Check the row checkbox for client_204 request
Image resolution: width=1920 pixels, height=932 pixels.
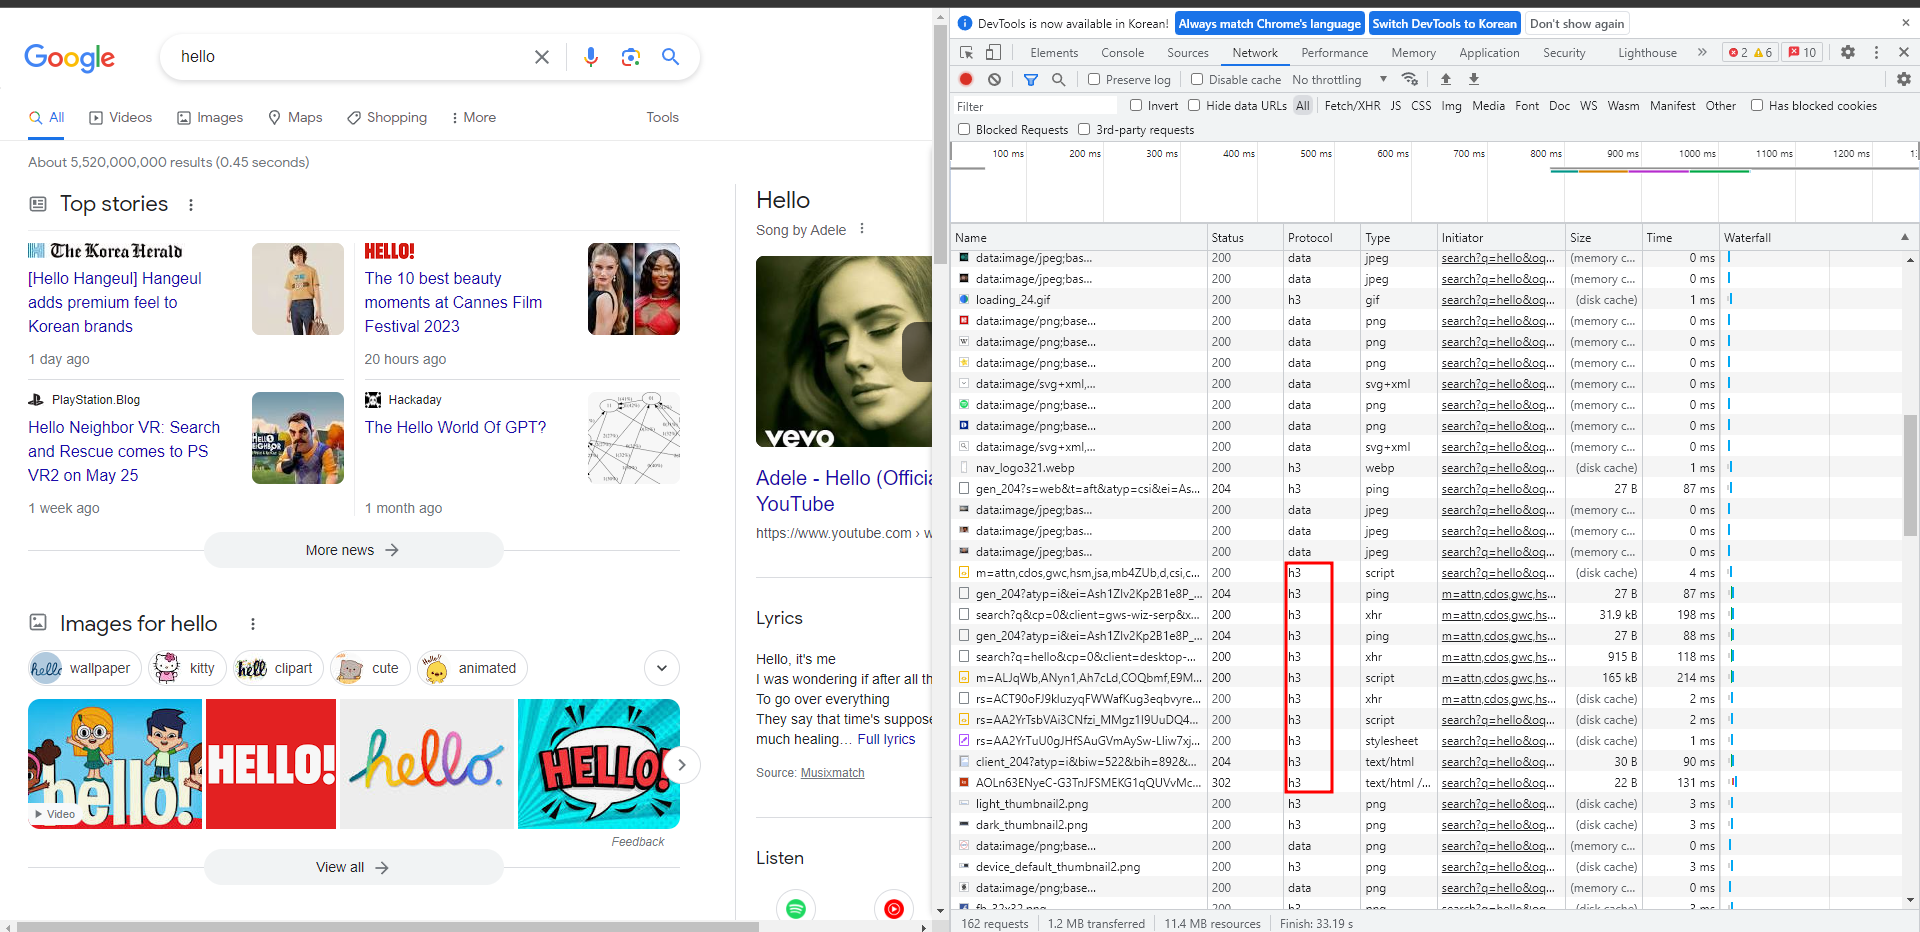tap(964, 762)
